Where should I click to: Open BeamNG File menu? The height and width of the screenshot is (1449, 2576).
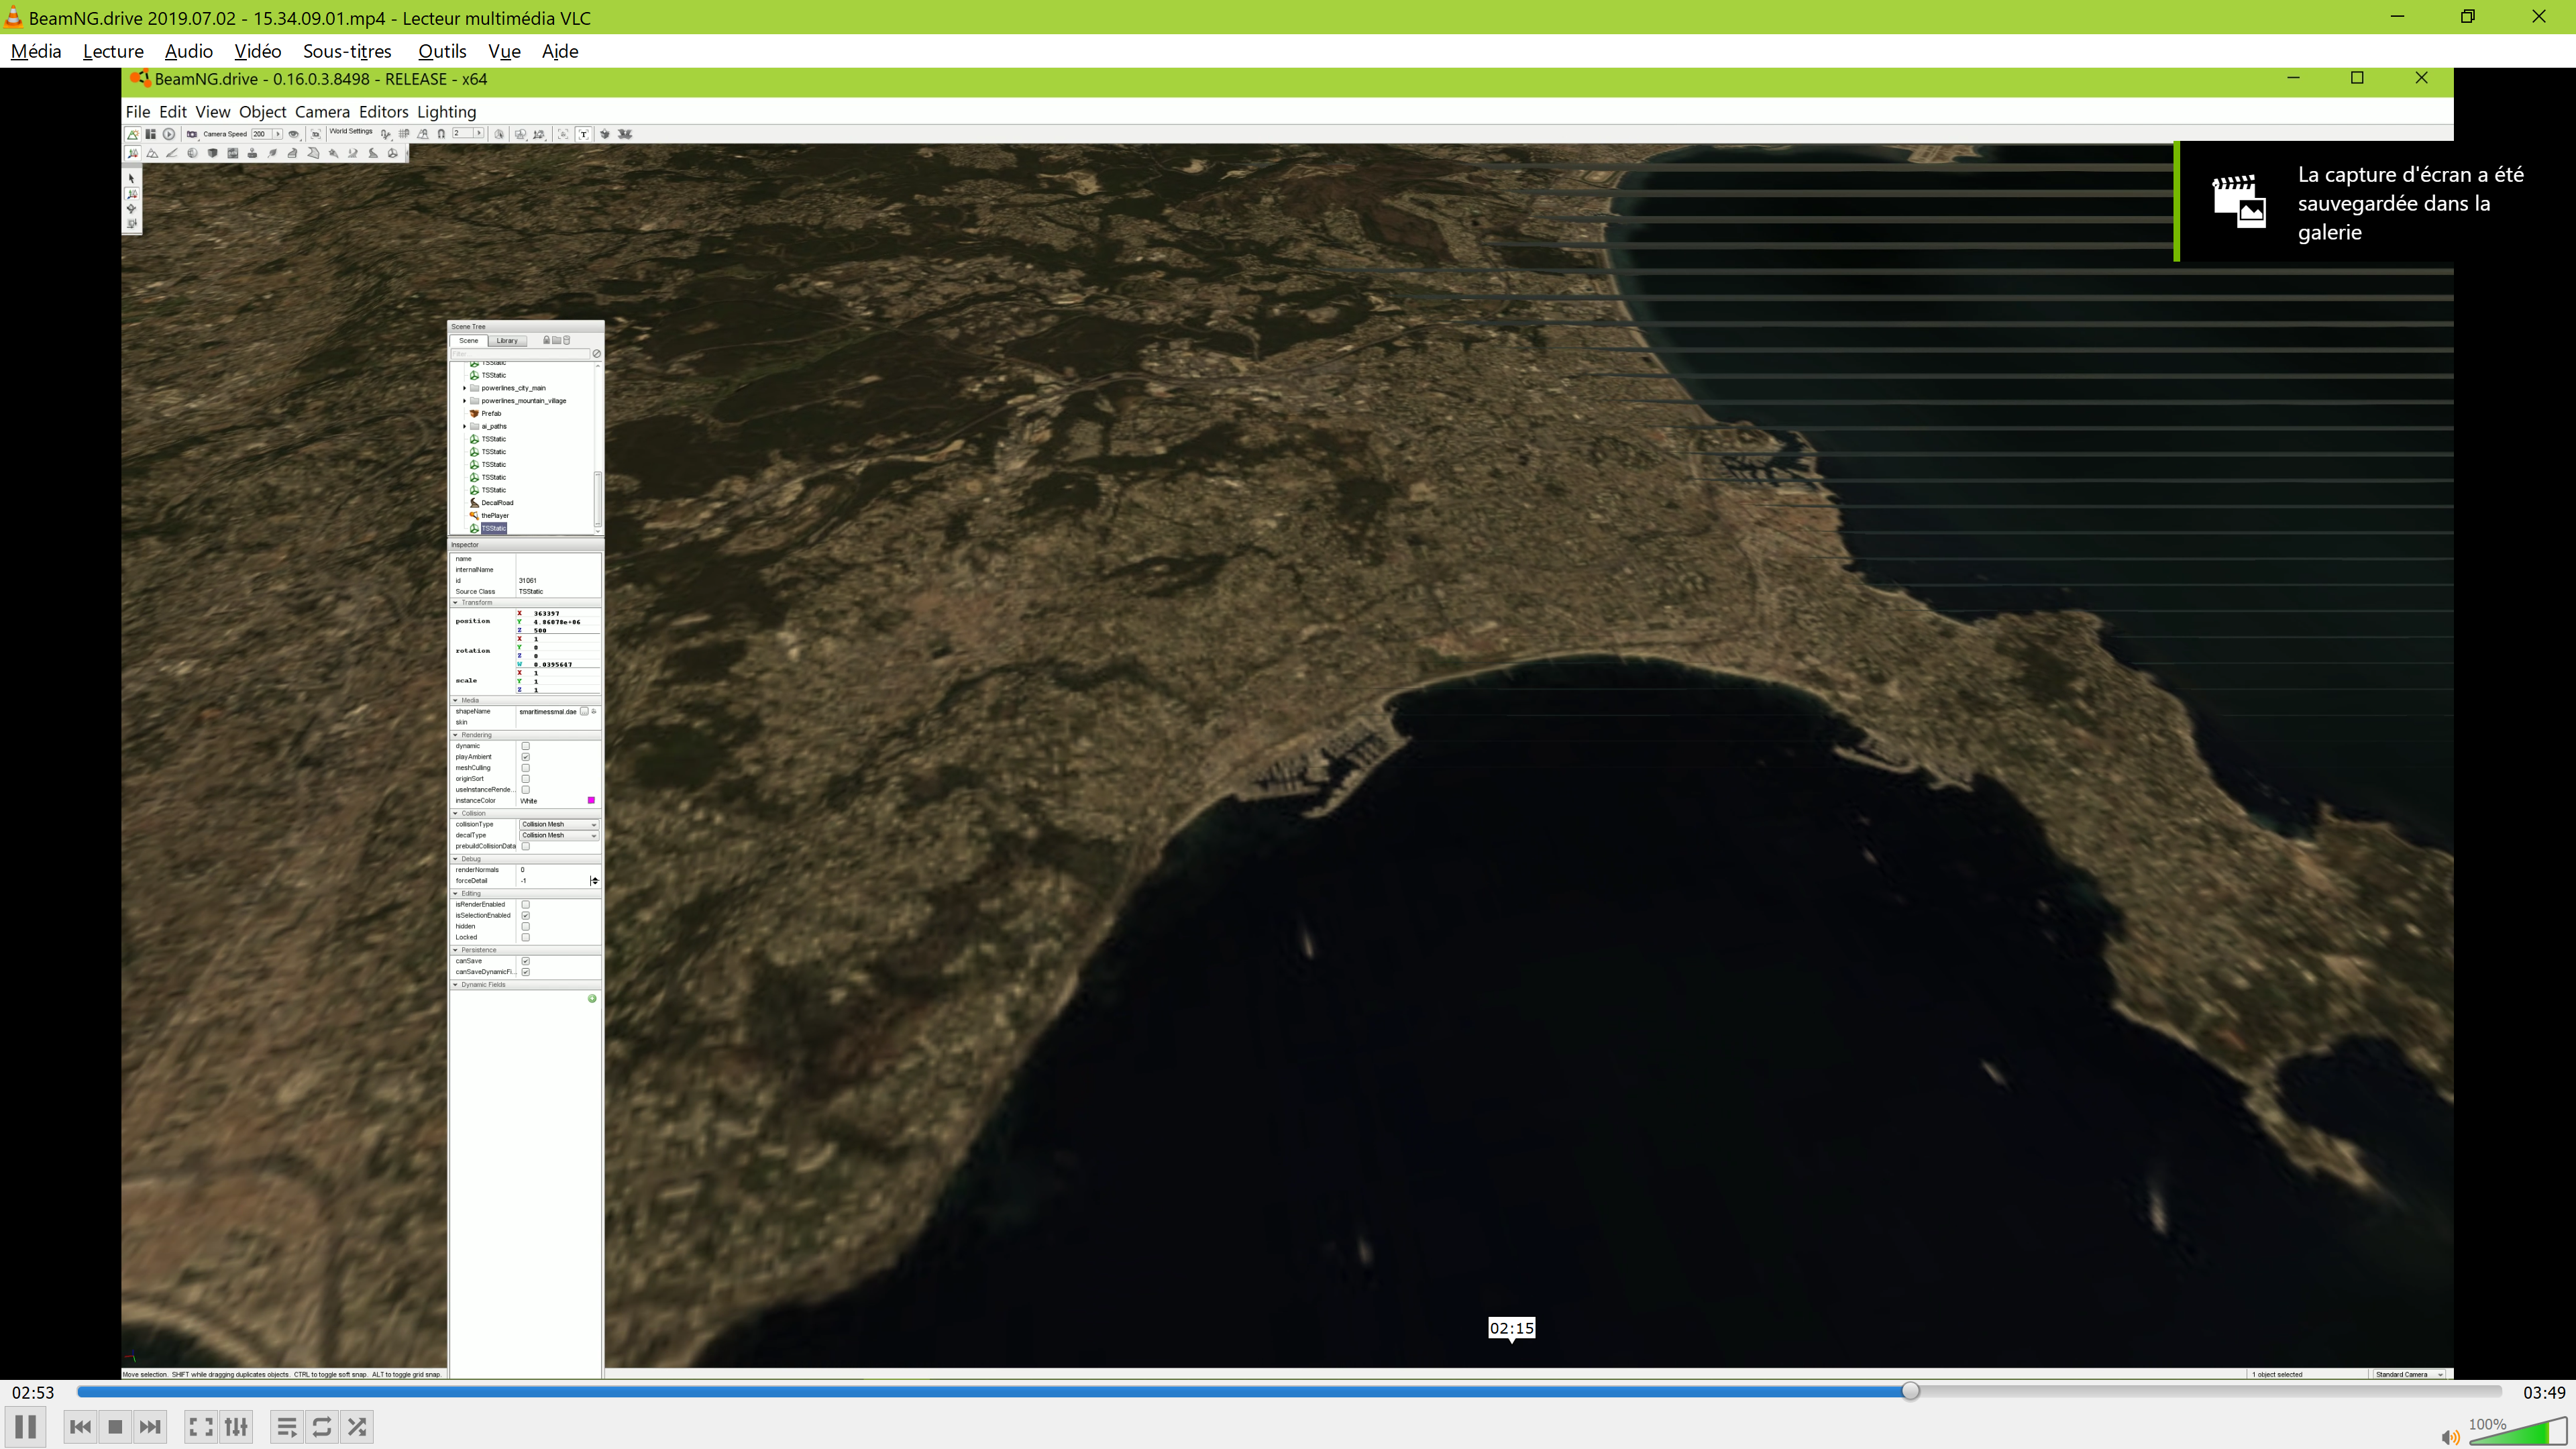tap(138, 112)
